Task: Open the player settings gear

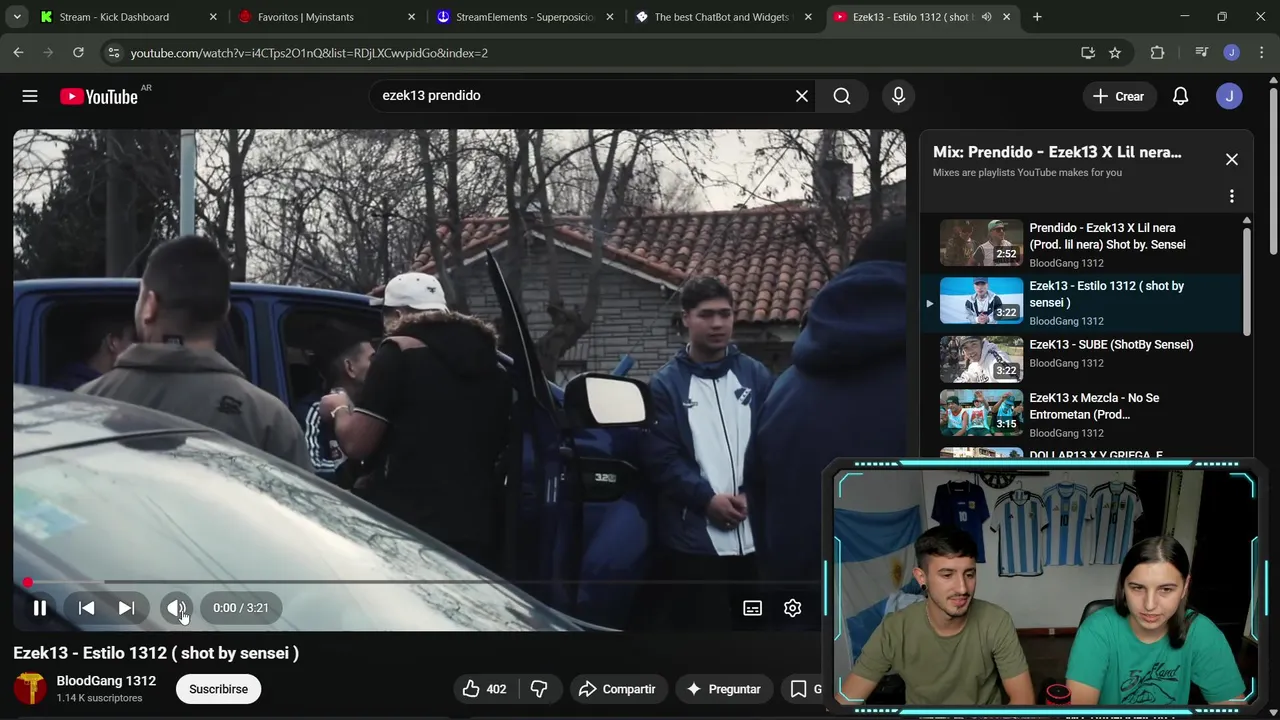Action: point(792,608)
